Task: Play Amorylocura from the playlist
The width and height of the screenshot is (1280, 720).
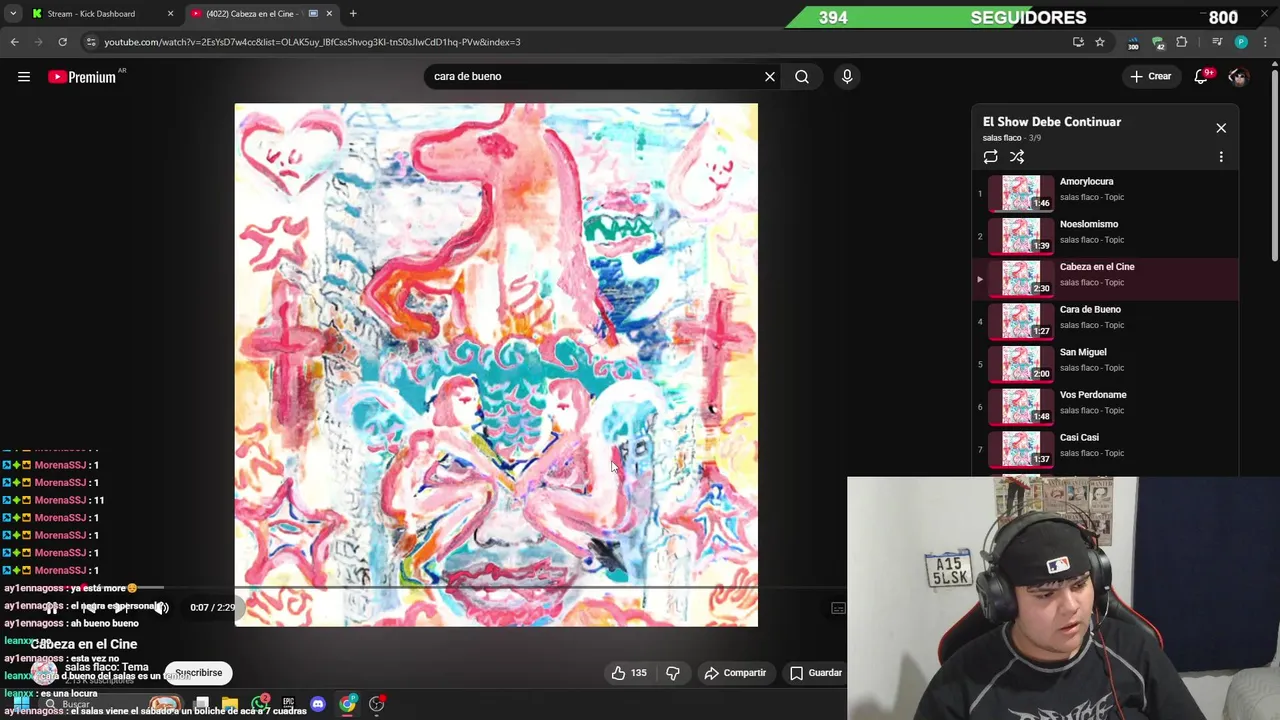Action: pyautogui.click(x=1106, y=193)
